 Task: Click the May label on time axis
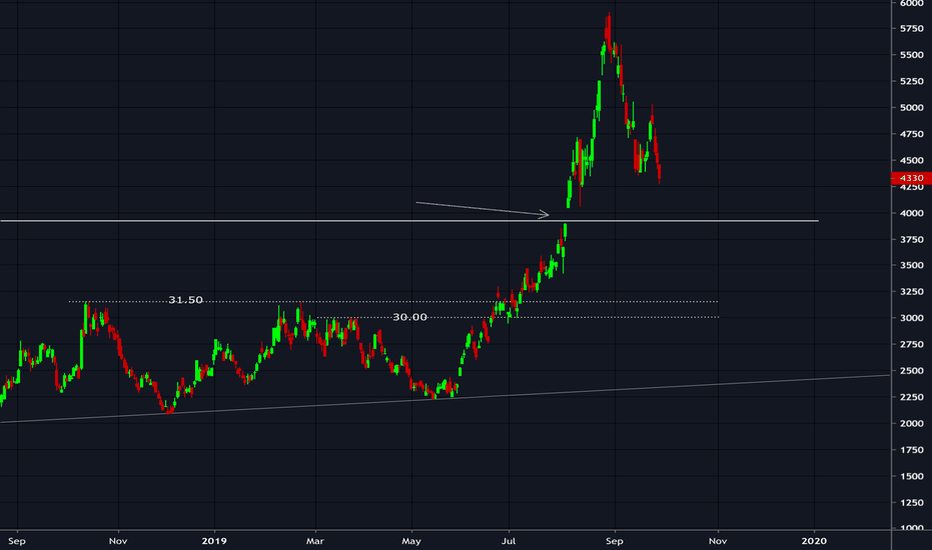pos(411,541)
